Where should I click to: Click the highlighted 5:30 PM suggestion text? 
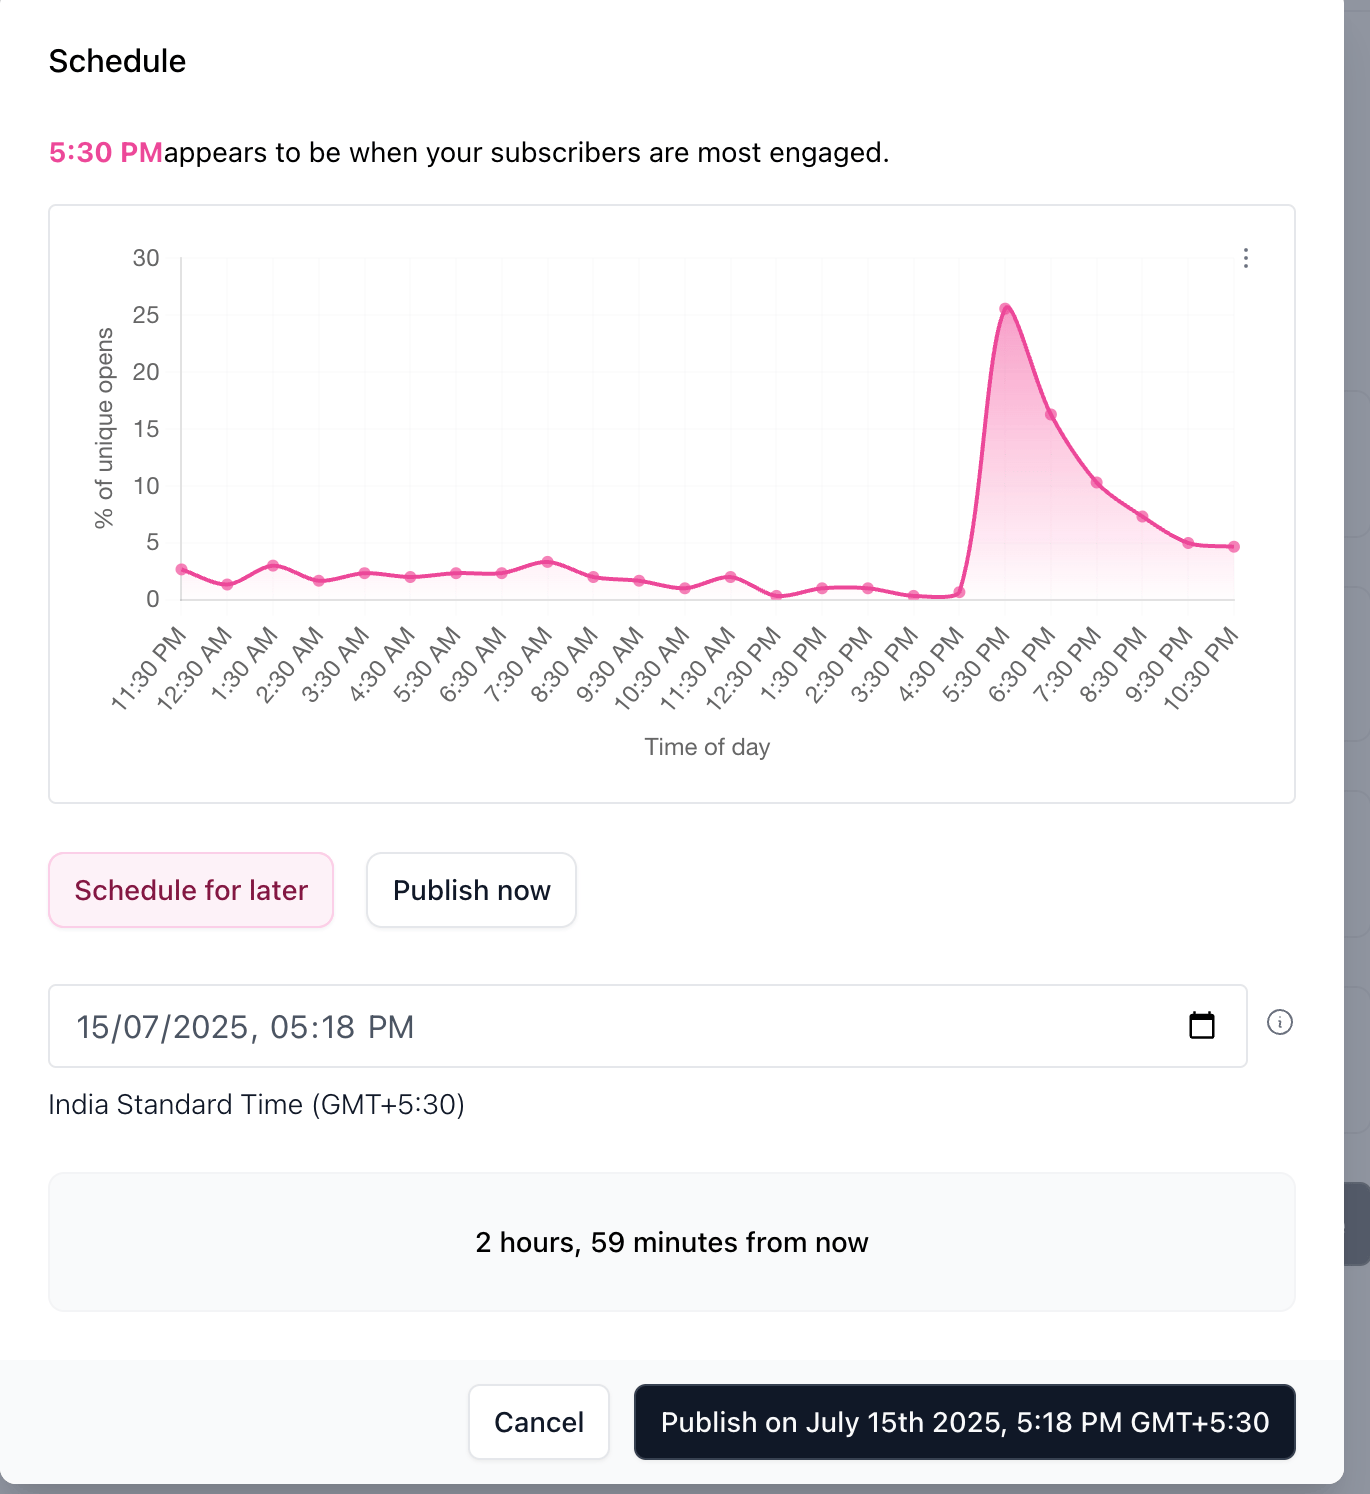(106, 152)
